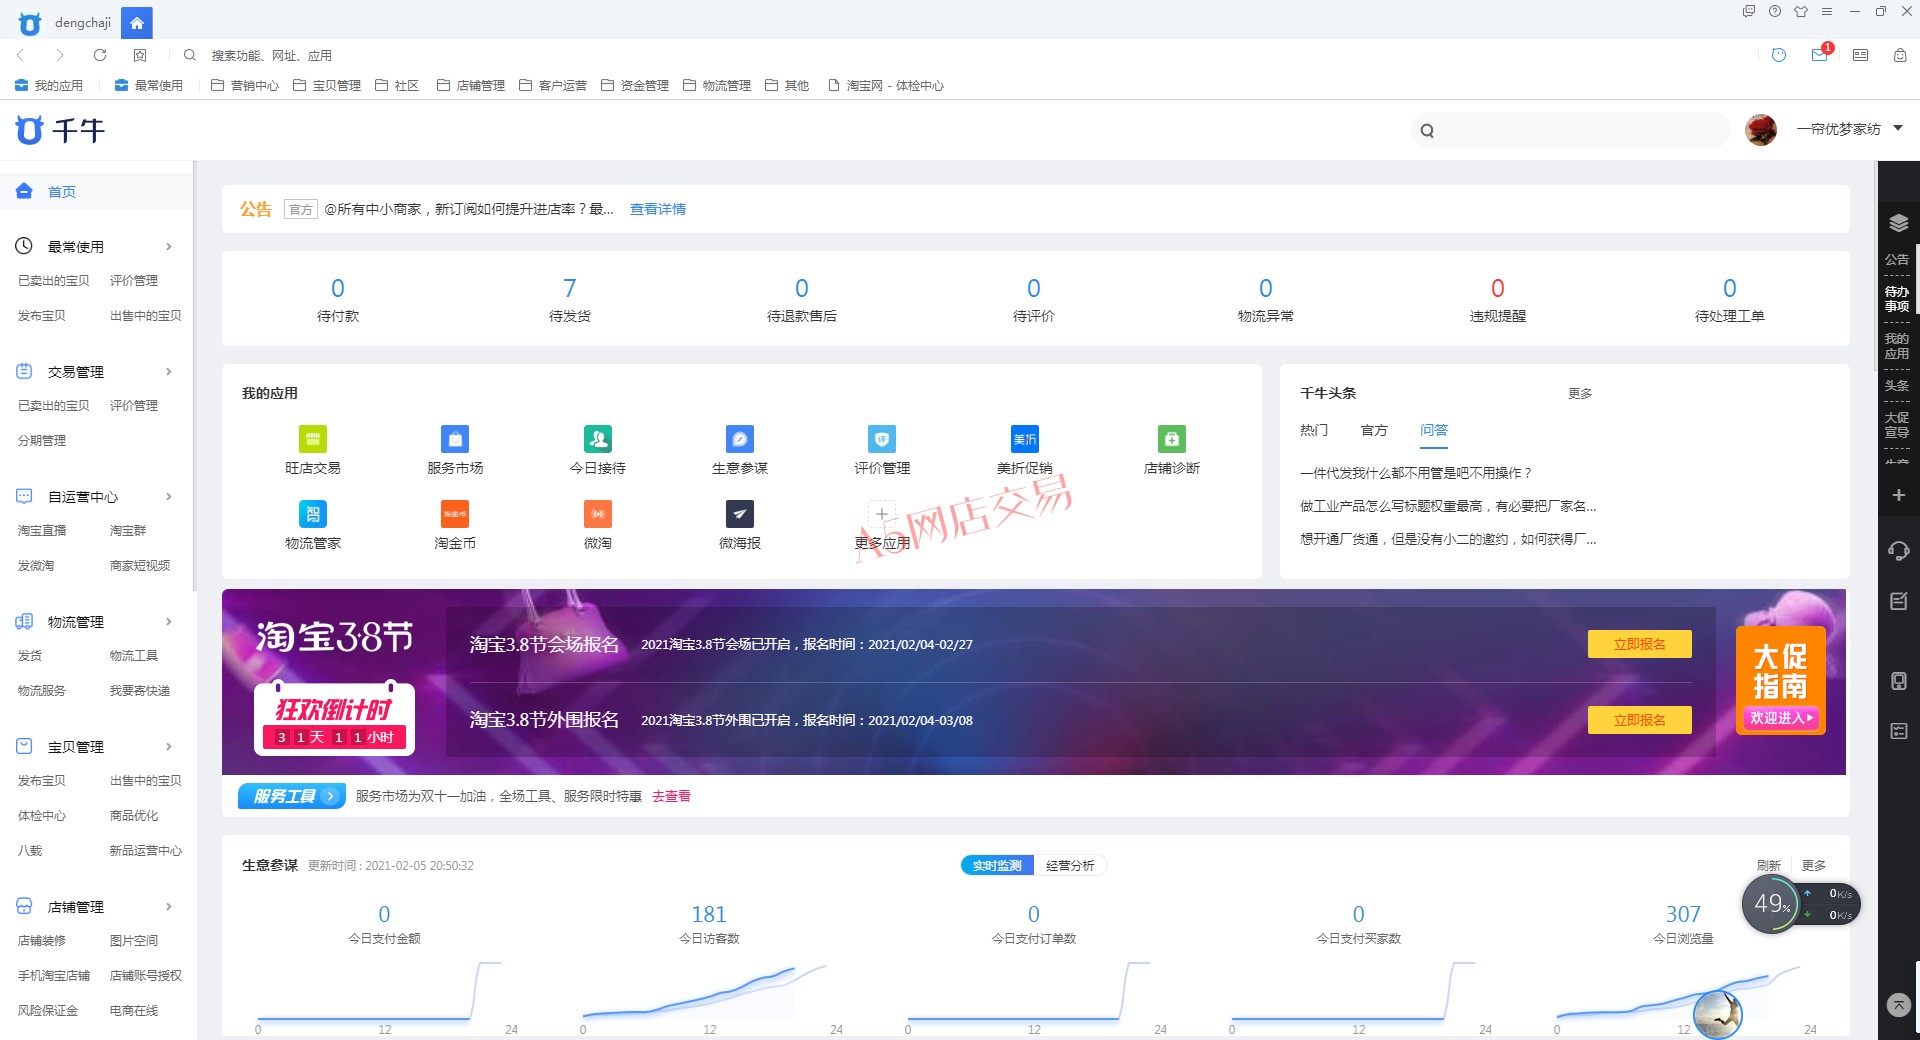Open the 服务市场 app icon

(x=455, y=439)
